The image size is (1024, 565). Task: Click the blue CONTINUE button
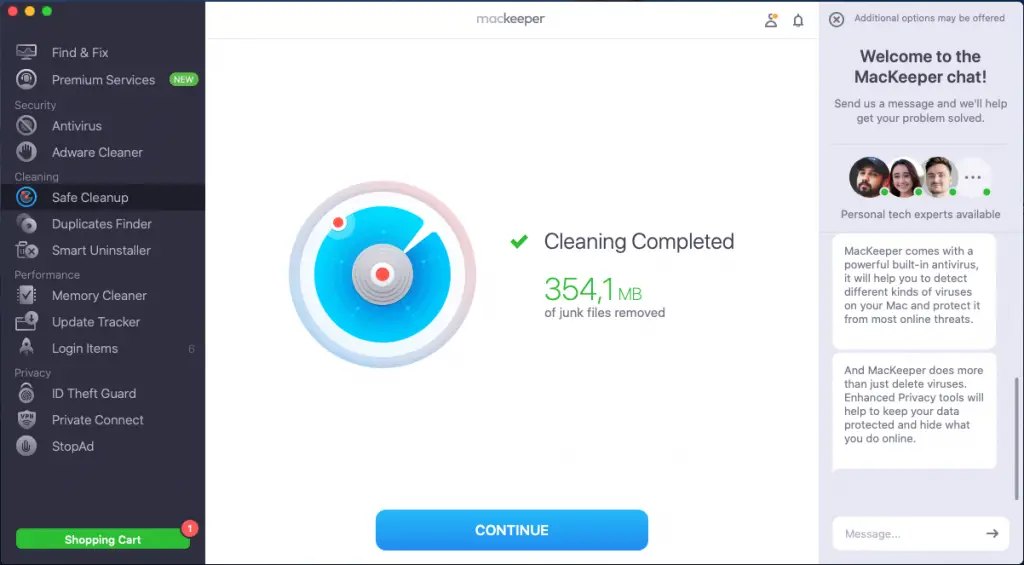click(x=511, y=530)
